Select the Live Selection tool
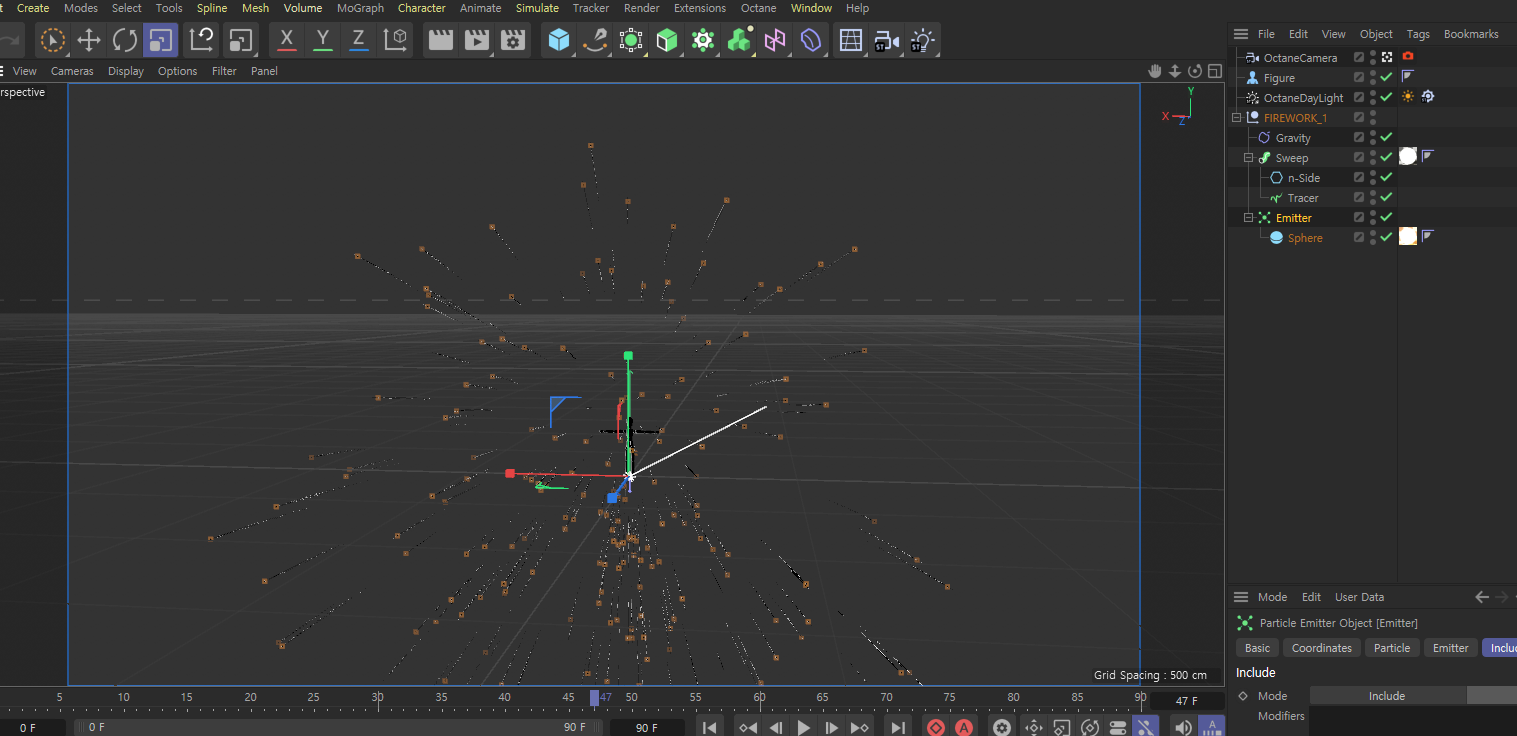This screenshot has height=736, width=1517. [53, 40]
